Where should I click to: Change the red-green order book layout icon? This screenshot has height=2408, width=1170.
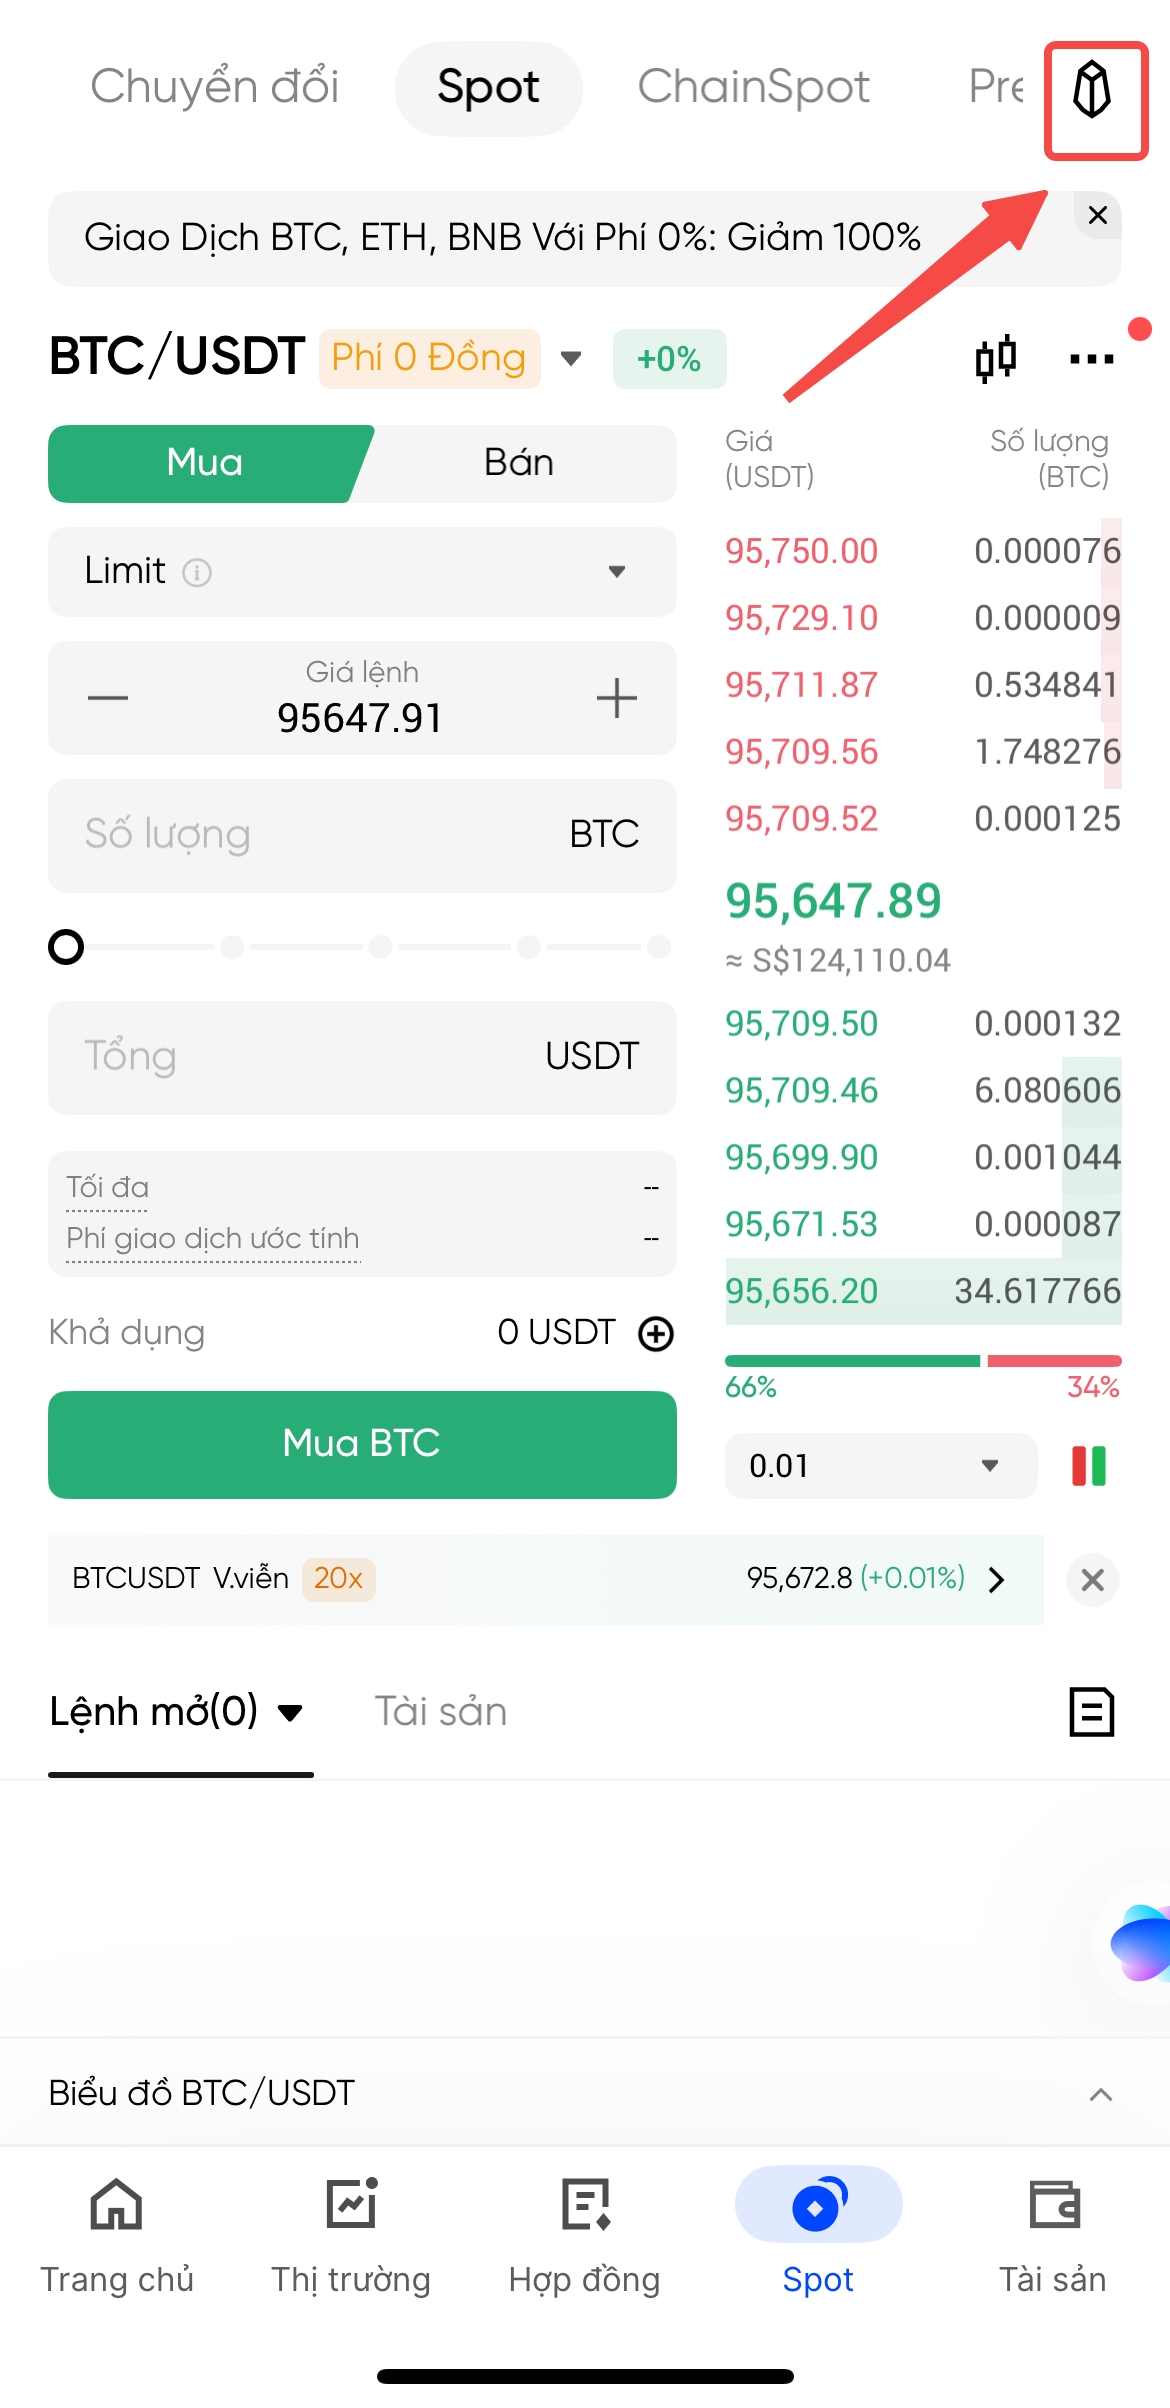pos(1089,1466)
